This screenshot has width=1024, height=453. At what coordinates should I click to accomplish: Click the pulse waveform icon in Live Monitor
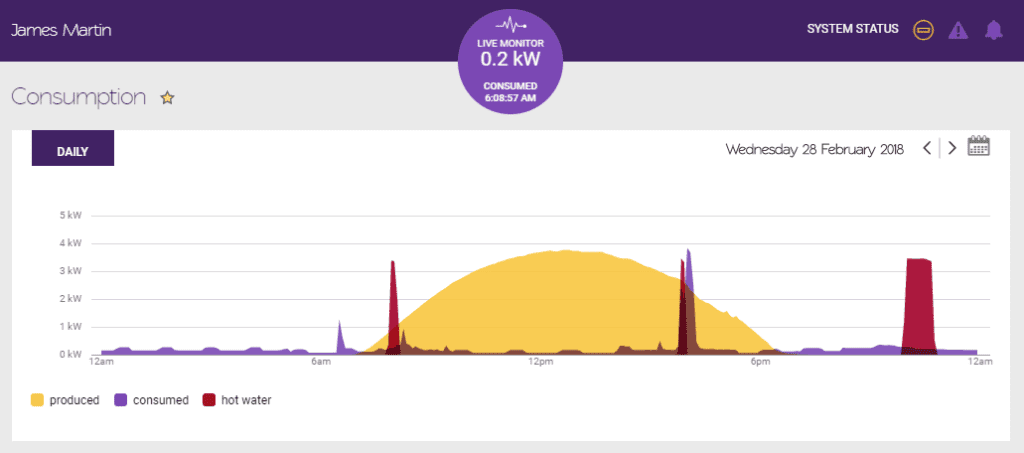pyautogui.click(x=511, y=25)
